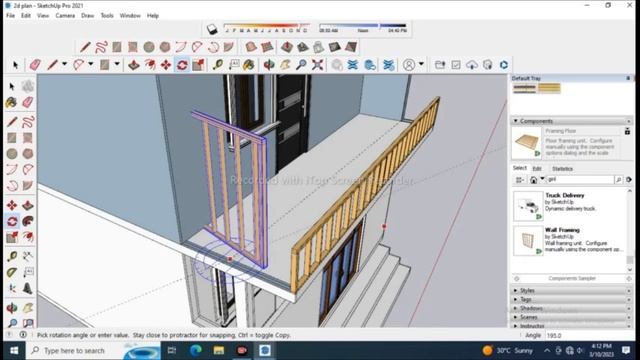Select the Sandbox Flip Edge tool

pyautogui.click(x=351, y=47)
